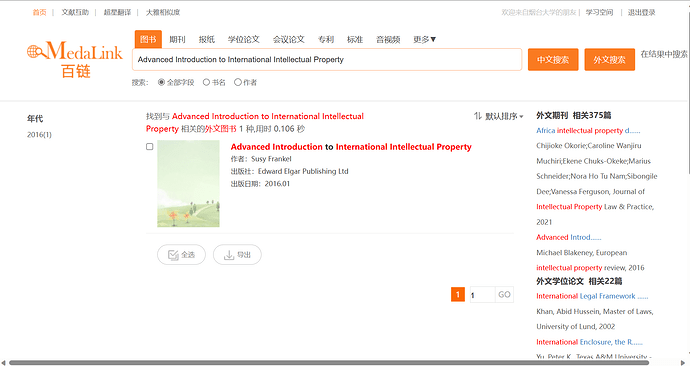The width and height of the screenshot is (690, 366).
Task: Switch to the 会议论文 tab
Action: click(x=289, y=39)
